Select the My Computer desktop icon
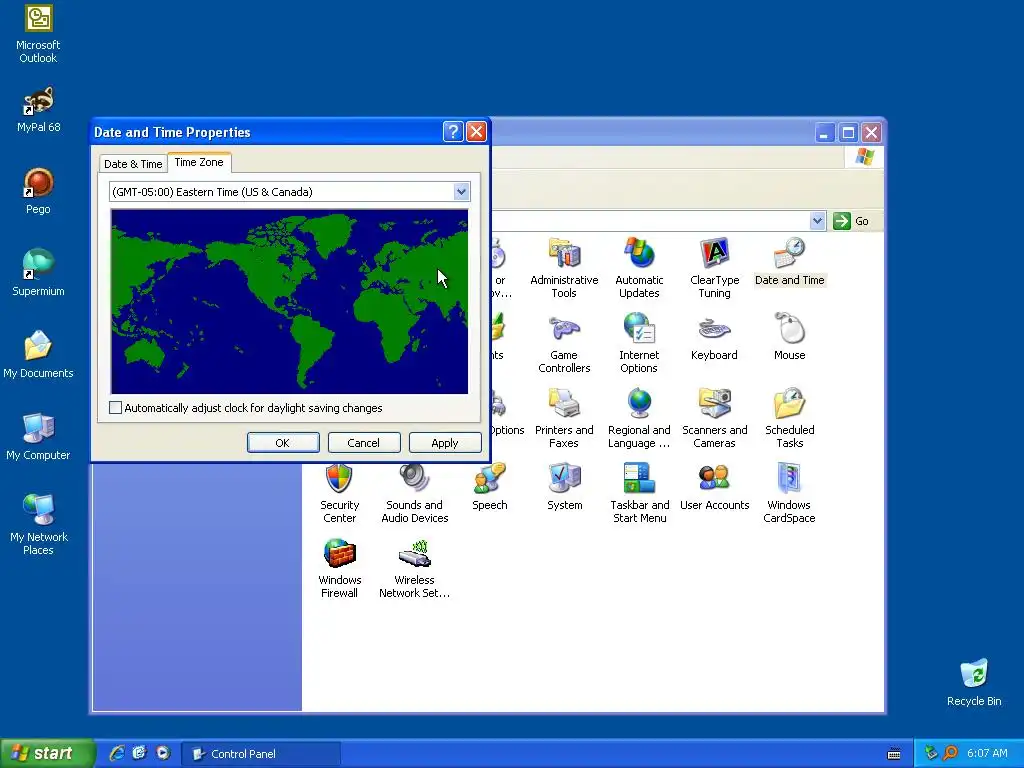Image resolution: width=1024 pixels, height=768 pixels. tap(38, 437)
